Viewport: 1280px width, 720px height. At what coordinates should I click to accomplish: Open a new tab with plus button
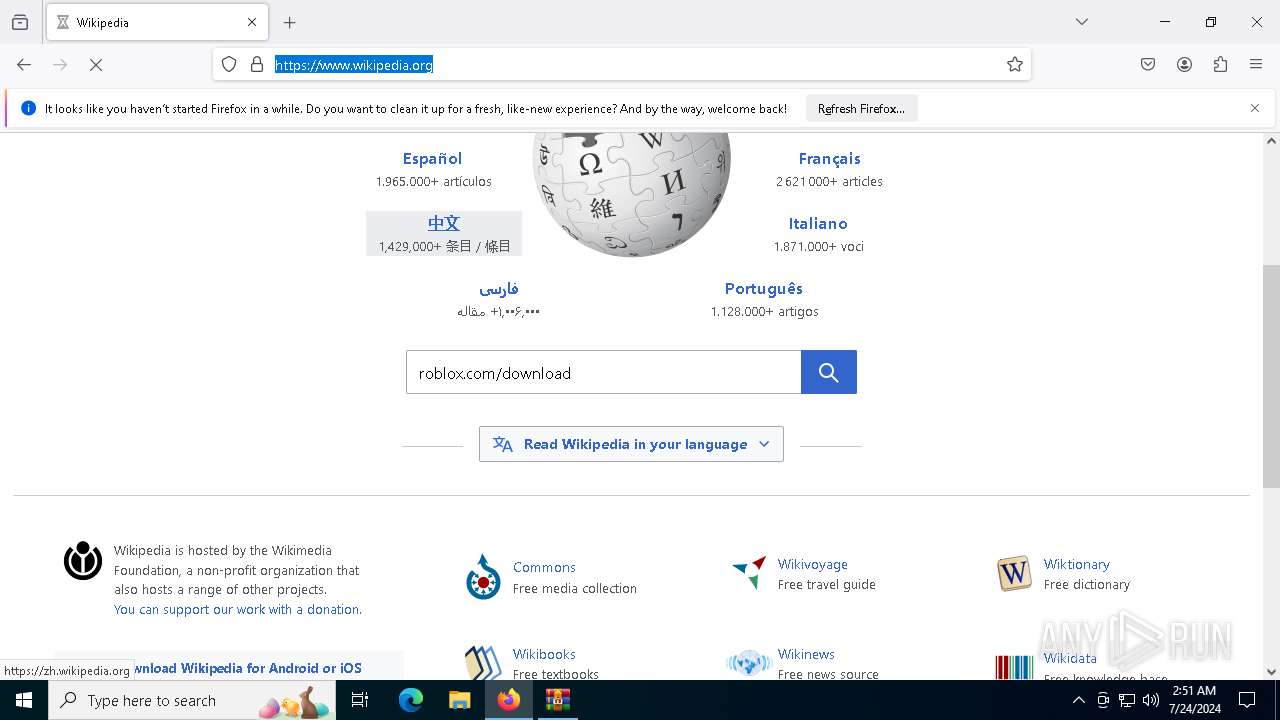click(x=290, y=22)
